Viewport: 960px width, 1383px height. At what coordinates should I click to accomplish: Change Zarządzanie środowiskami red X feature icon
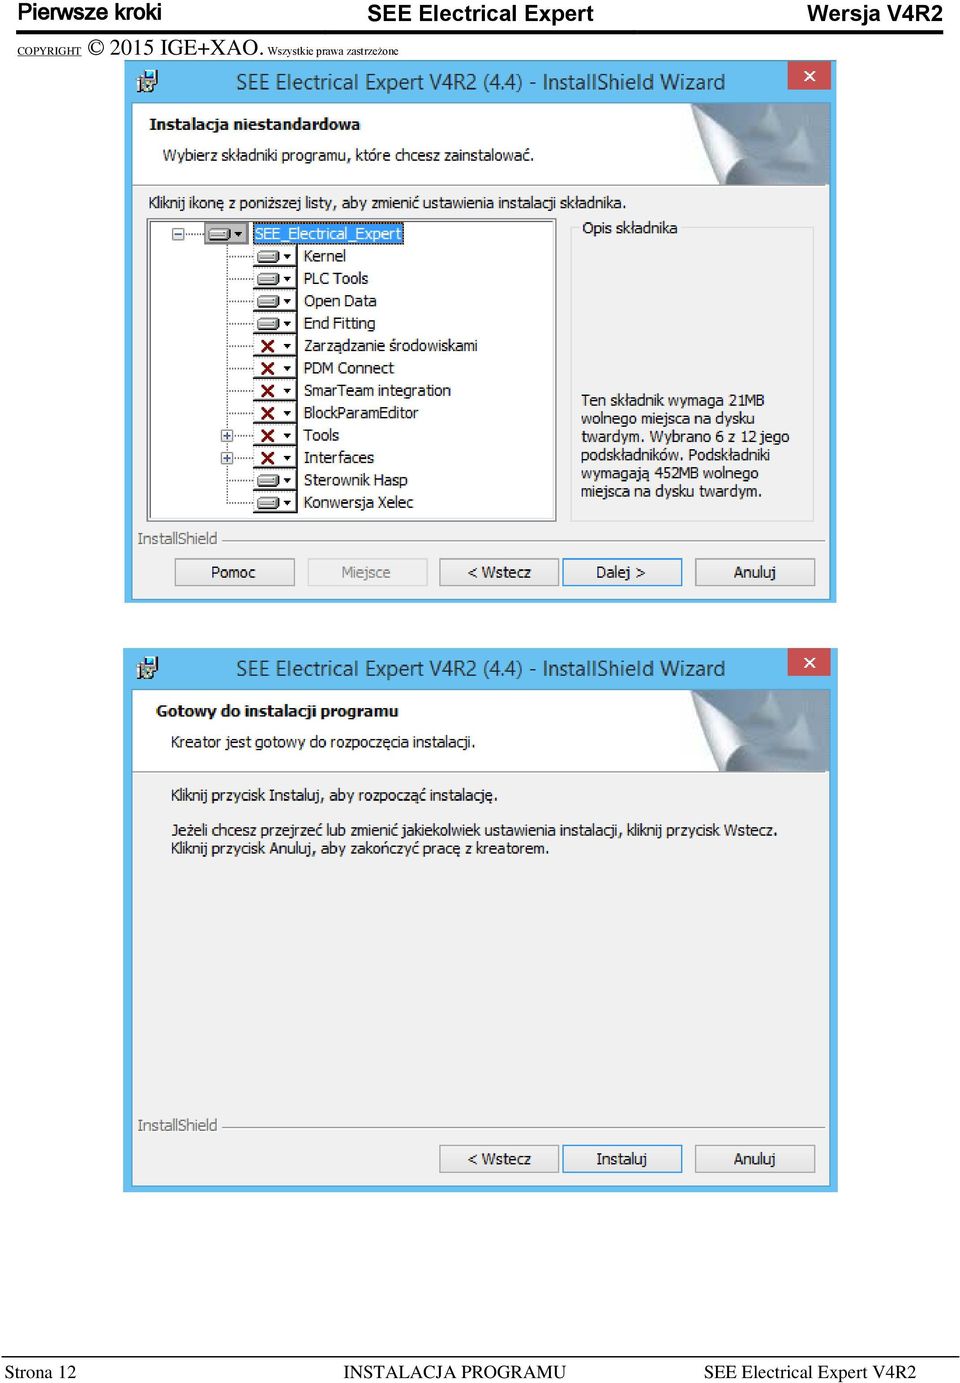[x=274, y=346]
